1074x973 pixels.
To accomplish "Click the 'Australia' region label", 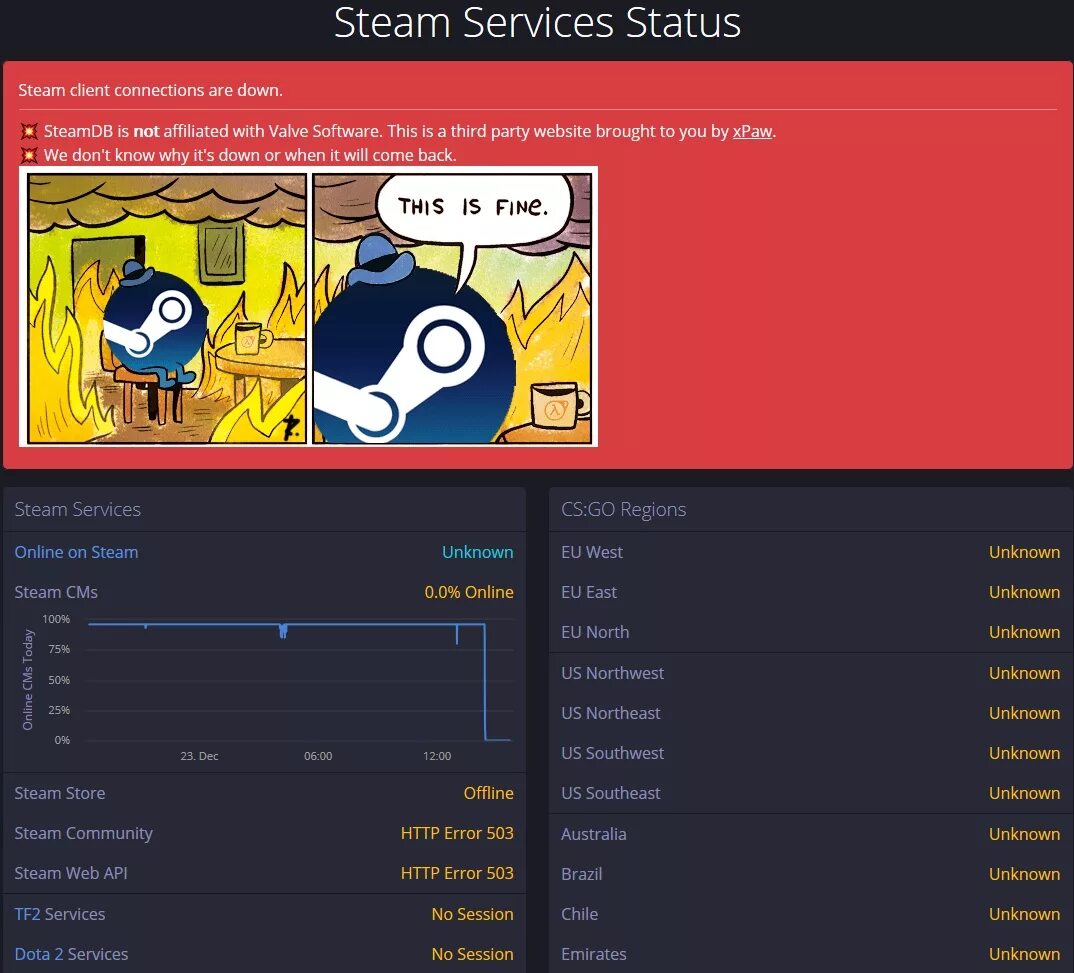I will coord(593,834).
